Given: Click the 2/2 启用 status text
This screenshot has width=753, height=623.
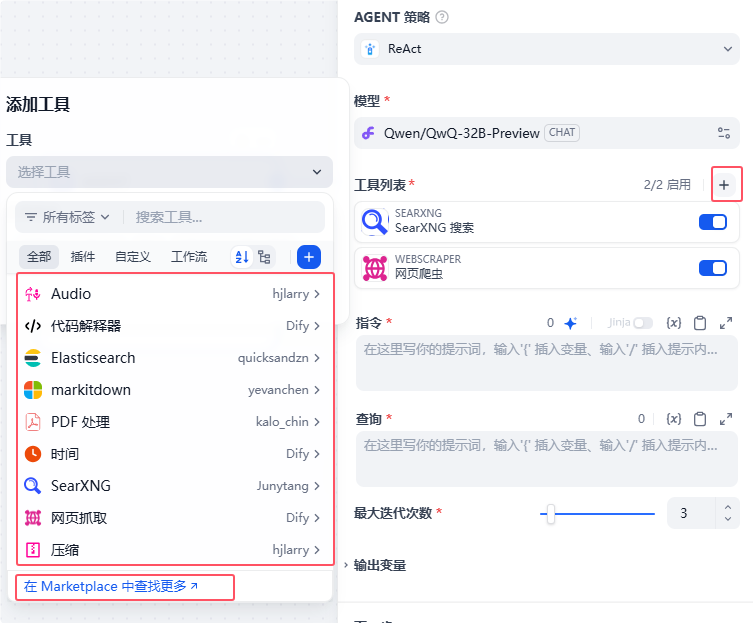Looking at the screenshot, I should coord(667,184).
